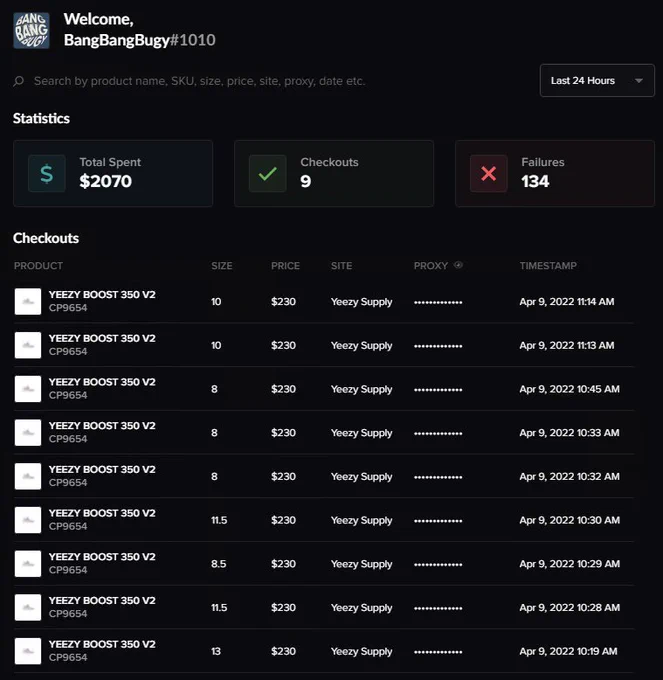Image resolution: width=663 pixels, height=680 pixels.
Task: Click YEEZY BOOST 350 V2 in 10:29 AM row
Action: tap(102, 557)
